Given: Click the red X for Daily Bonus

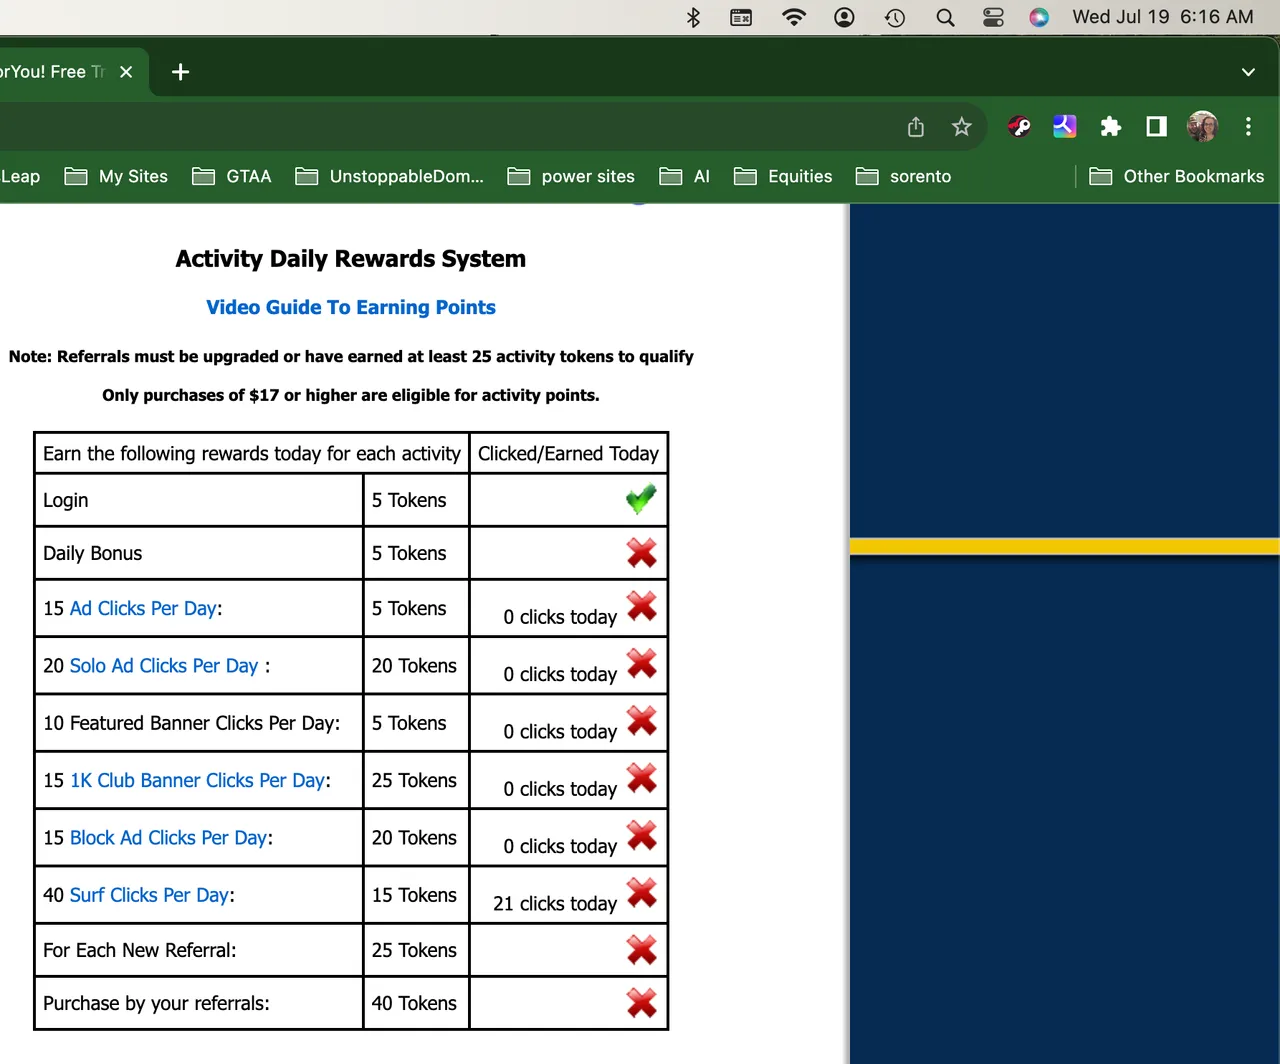Looking at the screenshot, I should pos(641,553).
